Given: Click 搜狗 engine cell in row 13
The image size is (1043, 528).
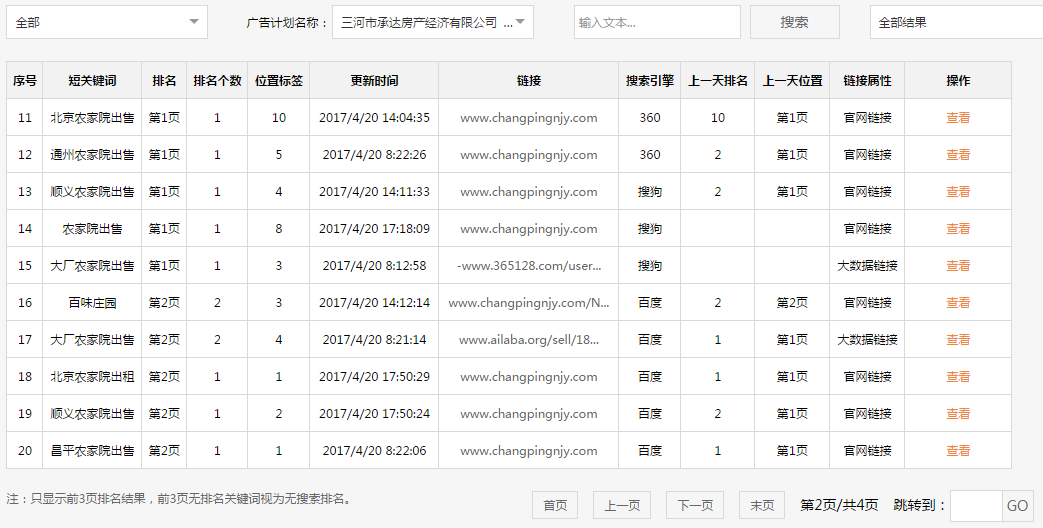Looking at the screenshot, I should coord(649,192).
